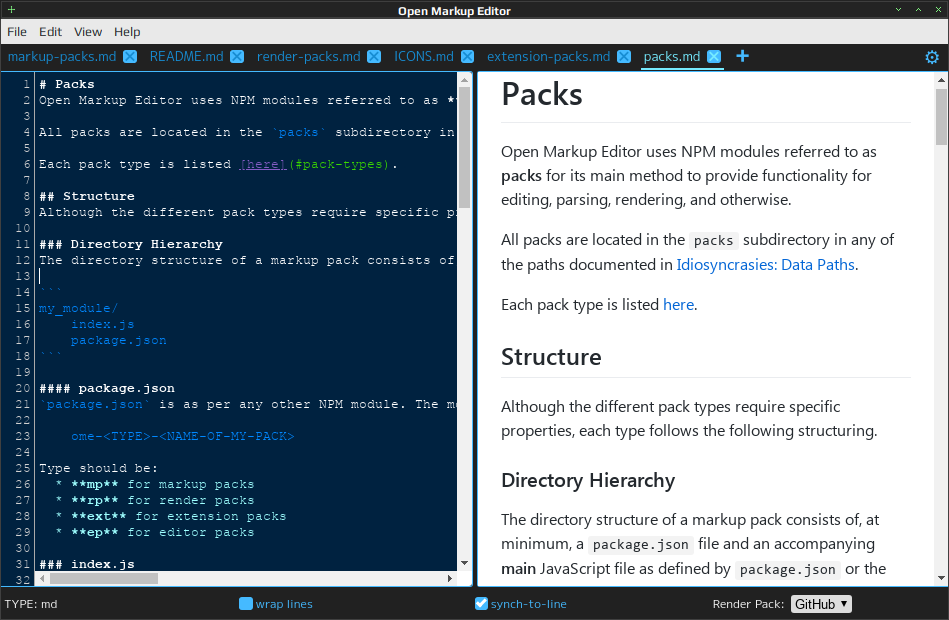Click the '#### package.json' line in editor
The height and width of the screenshot is (620, 949).
107,388
